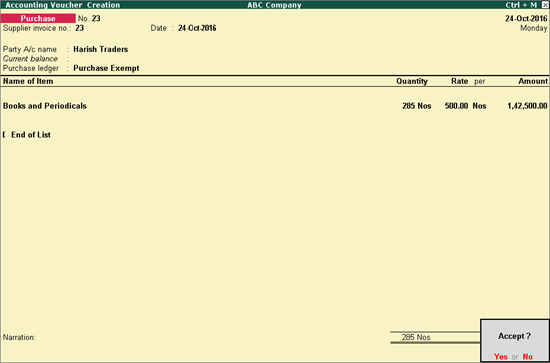Click the voucher Date 24-Oct-2016 field

[197, 28]
